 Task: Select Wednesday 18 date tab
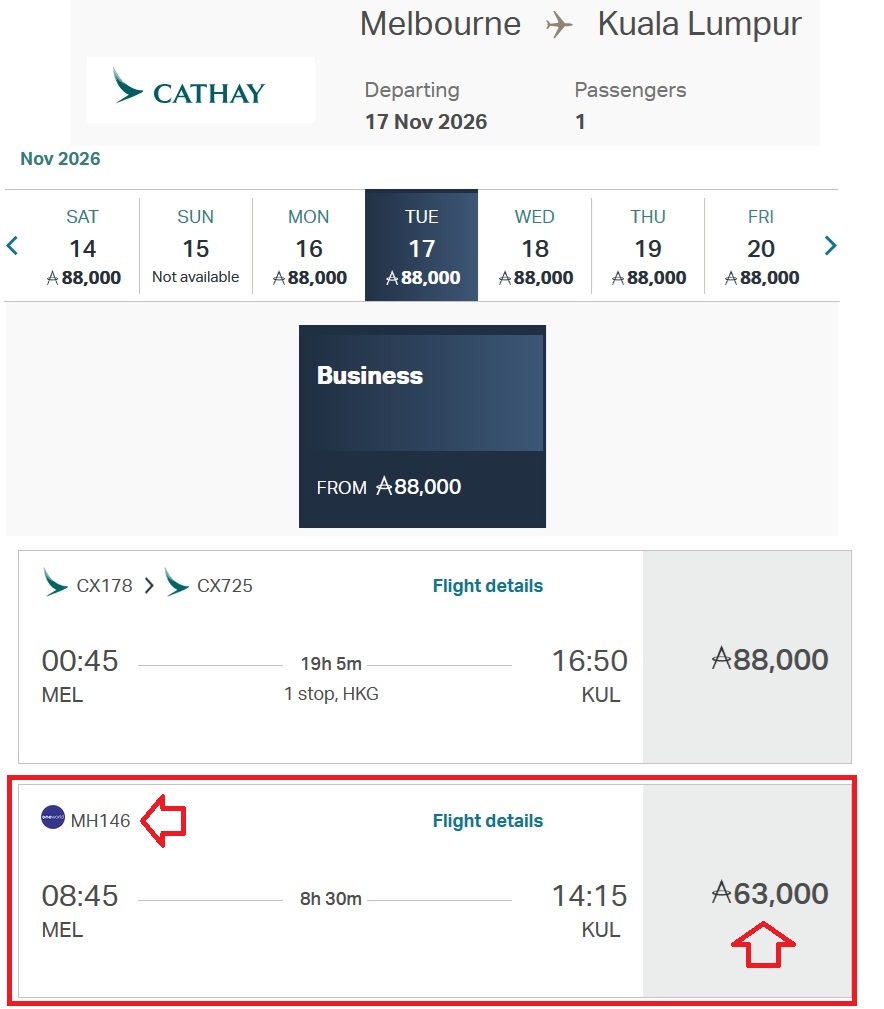coord(535,246)
